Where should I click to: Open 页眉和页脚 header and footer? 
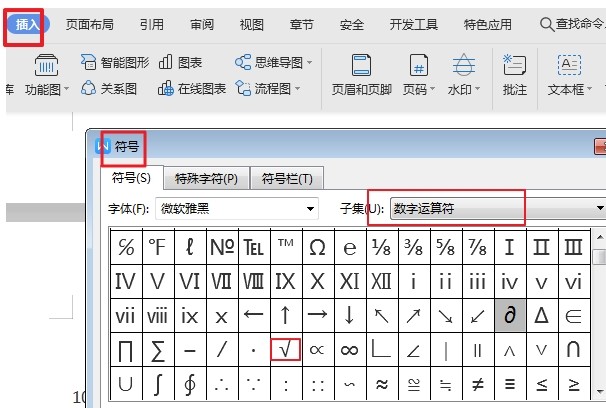362,76
